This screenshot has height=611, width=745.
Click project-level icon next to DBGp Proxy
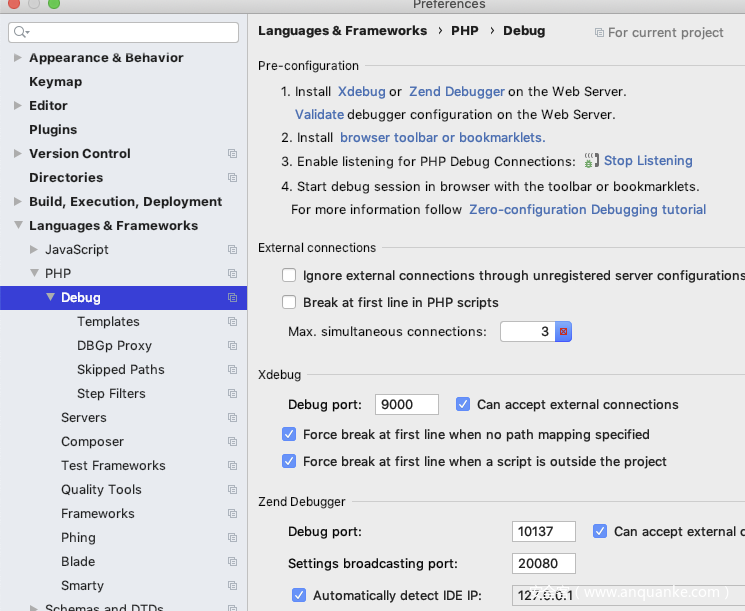coord(232,346)
